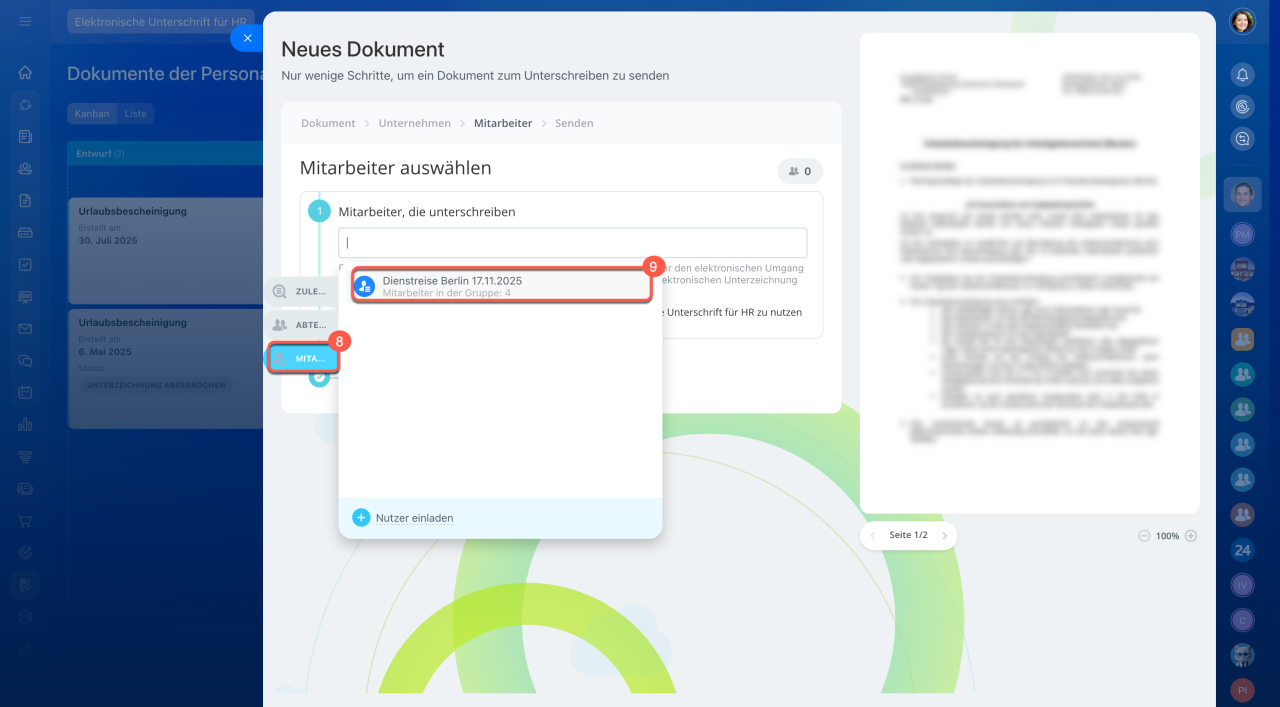The height and width of the screenshot is (707, 1280).
Task: Open the PI avatar in right panel
Action: [1242, 690]
